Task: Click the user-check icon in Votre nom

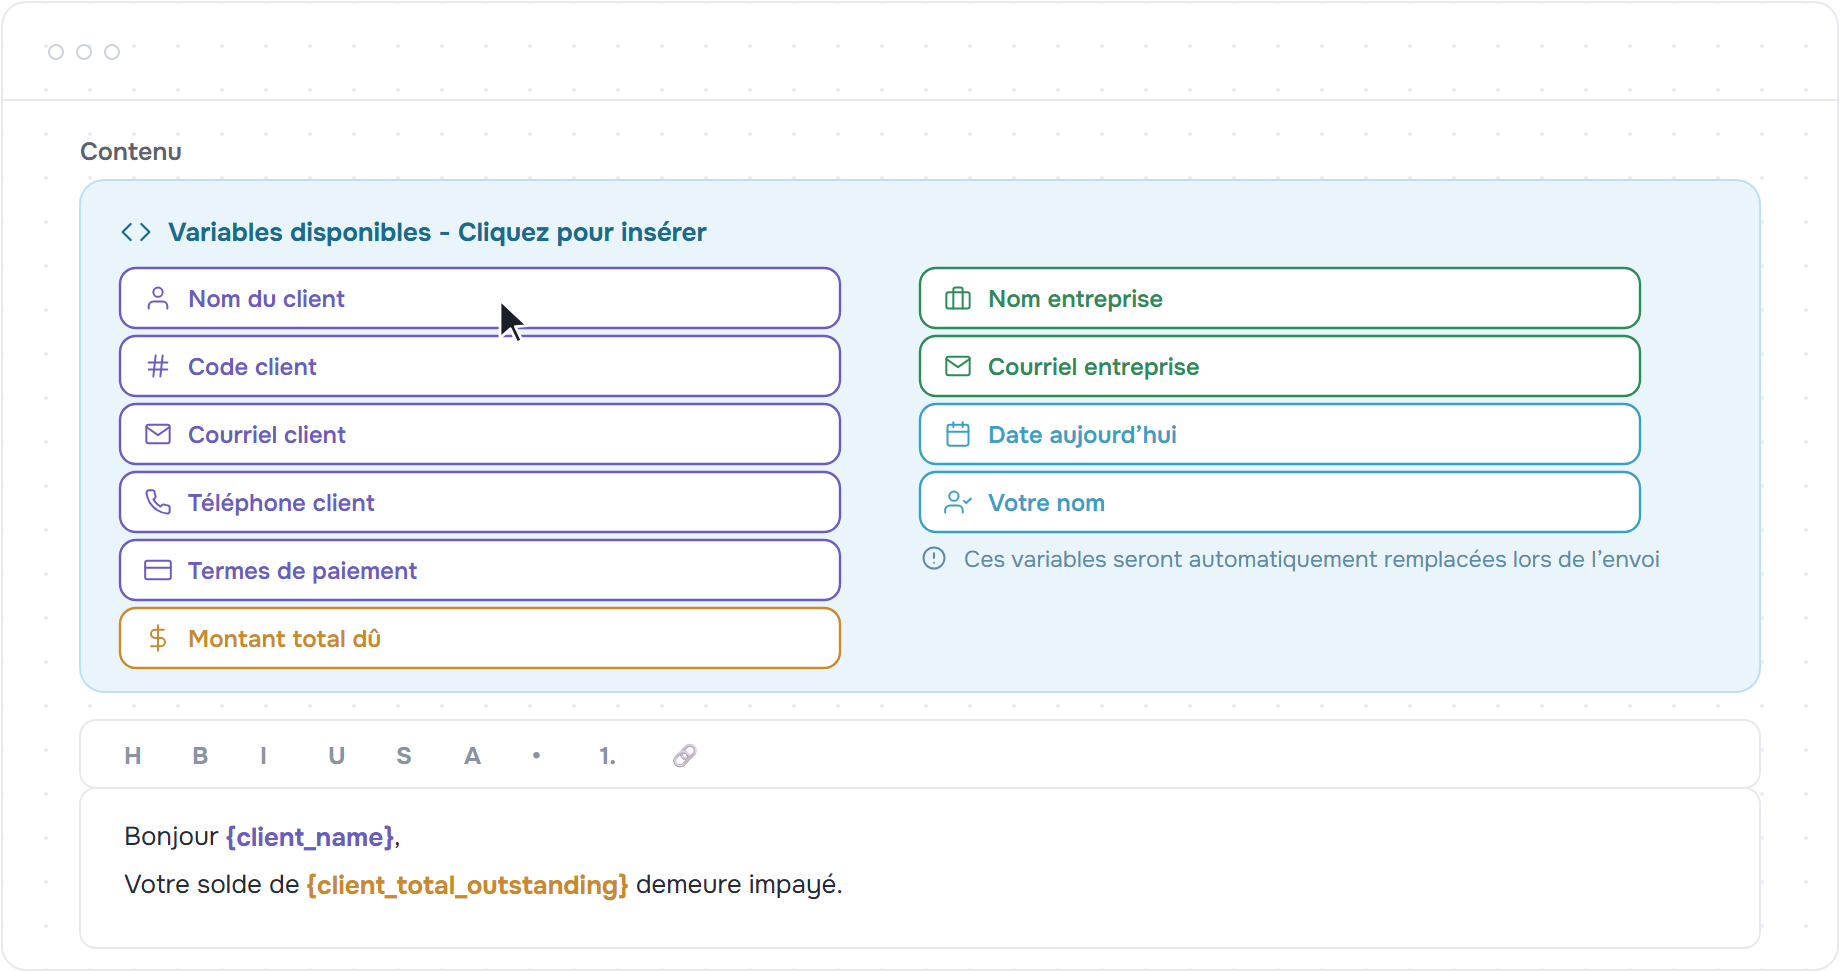Action: pos(958,502)
